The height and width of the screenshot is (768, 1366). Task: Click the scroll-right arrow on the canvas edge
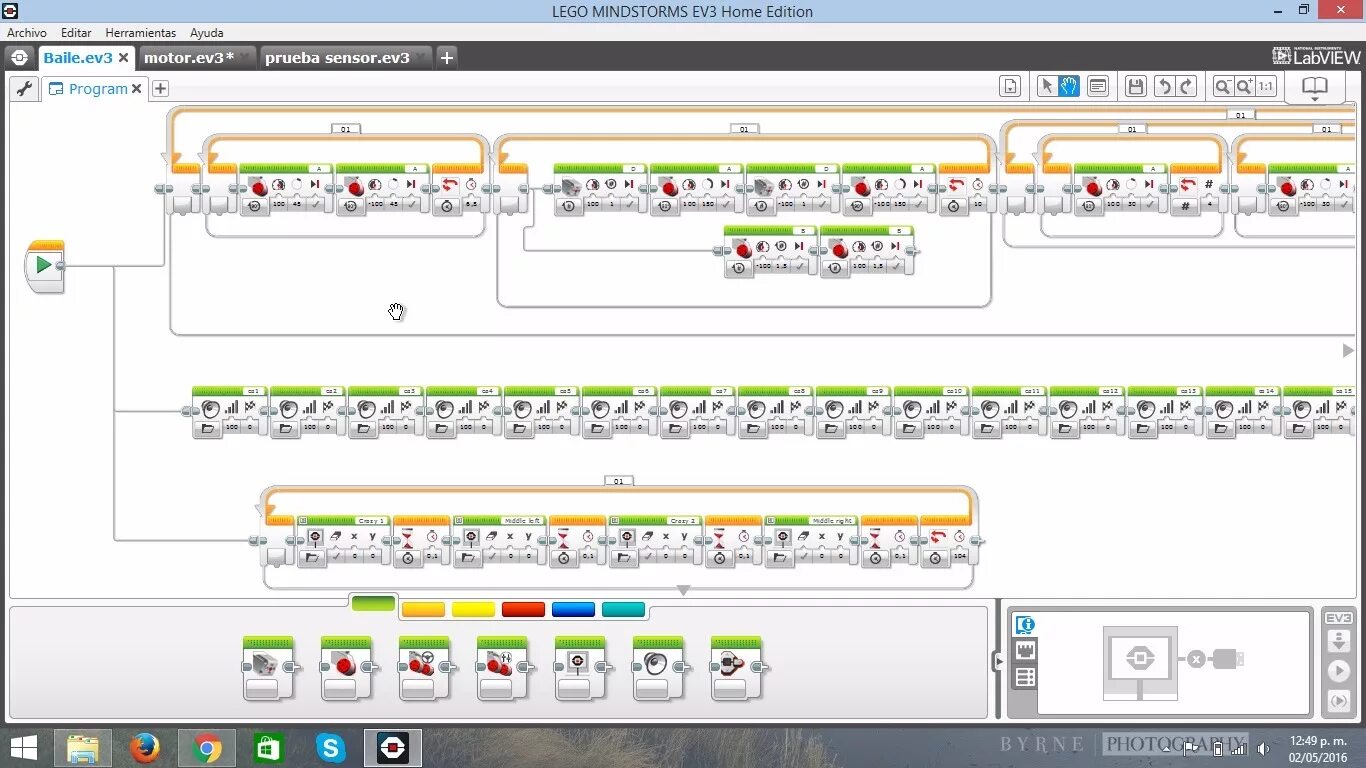1348,350
